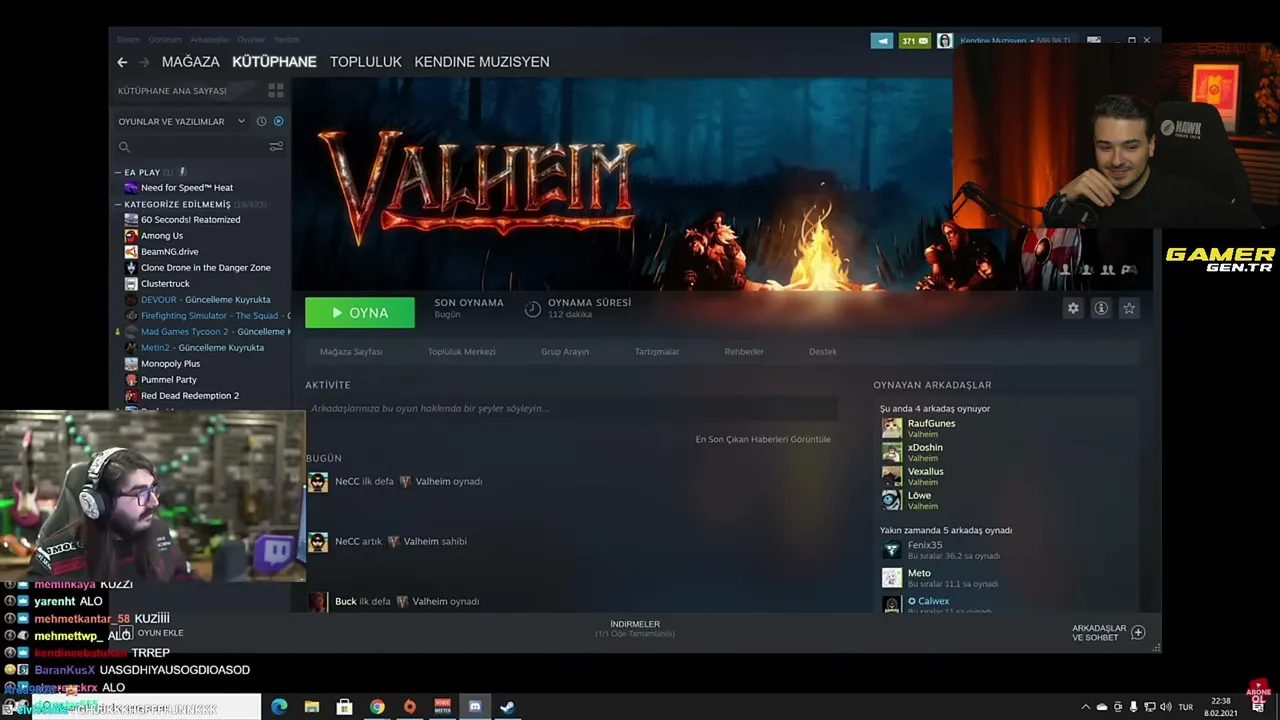Click the Meto friend avatar

coord(892,578)
